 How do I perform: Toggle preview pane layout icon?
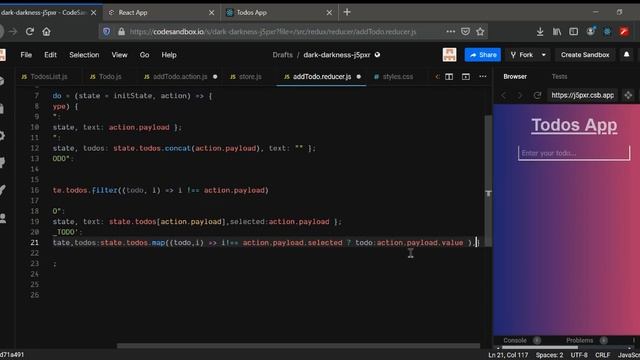click(466, 77)
